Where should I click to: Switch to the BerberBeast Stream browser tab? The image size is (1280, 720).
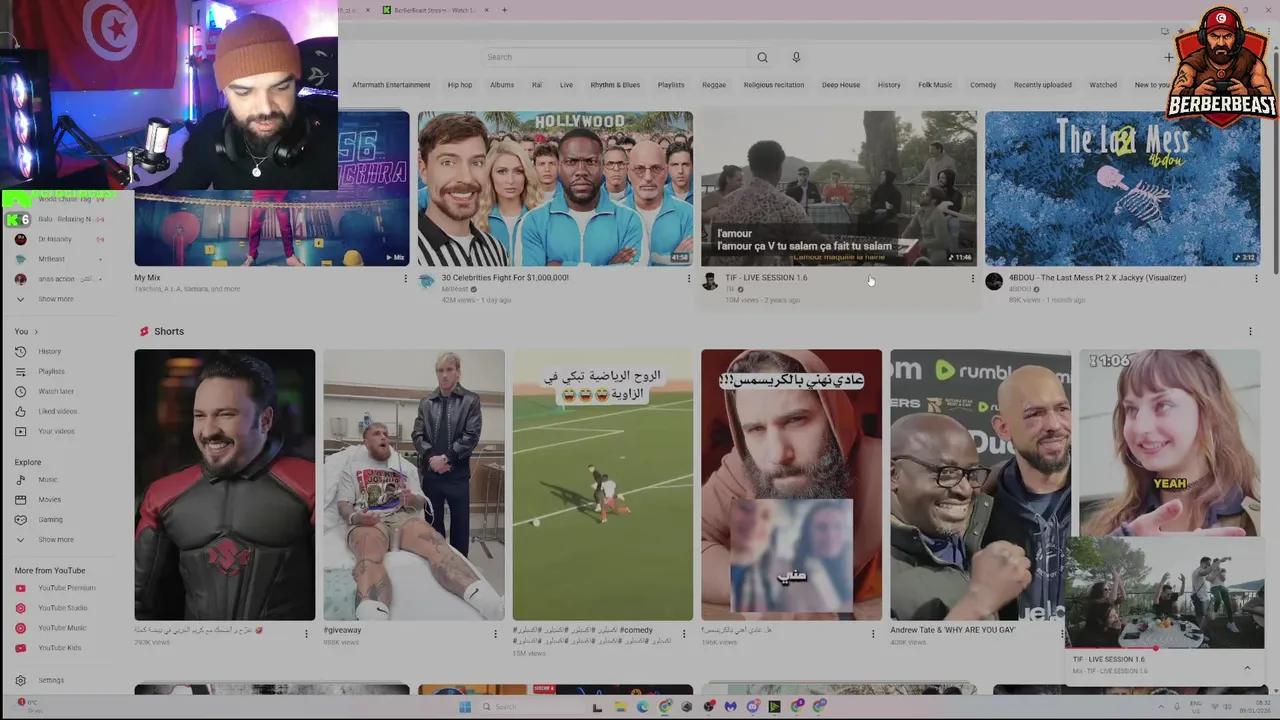pyautogui.click(x=434, y=10)
